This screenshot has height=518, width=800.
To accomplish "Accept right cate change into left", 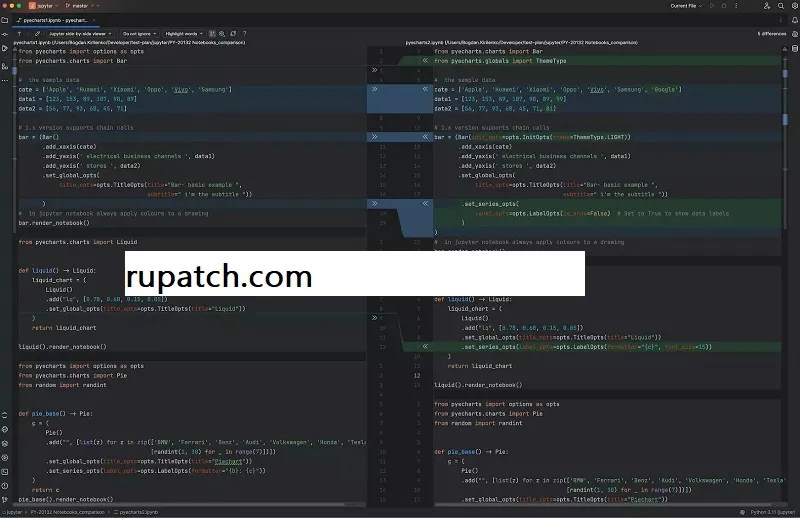I will (425, 89).
